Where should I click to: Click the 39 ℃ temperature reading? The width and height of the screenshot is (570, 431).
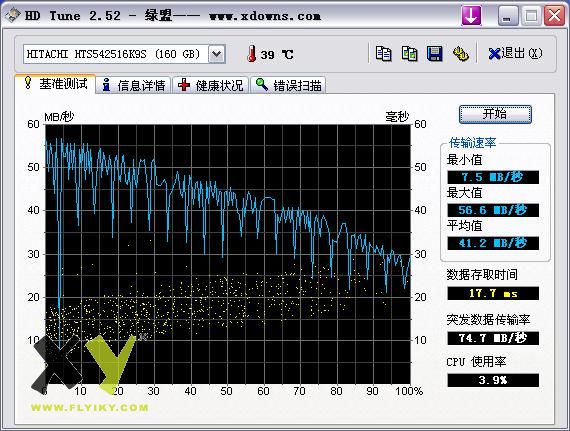pos(277,55)
